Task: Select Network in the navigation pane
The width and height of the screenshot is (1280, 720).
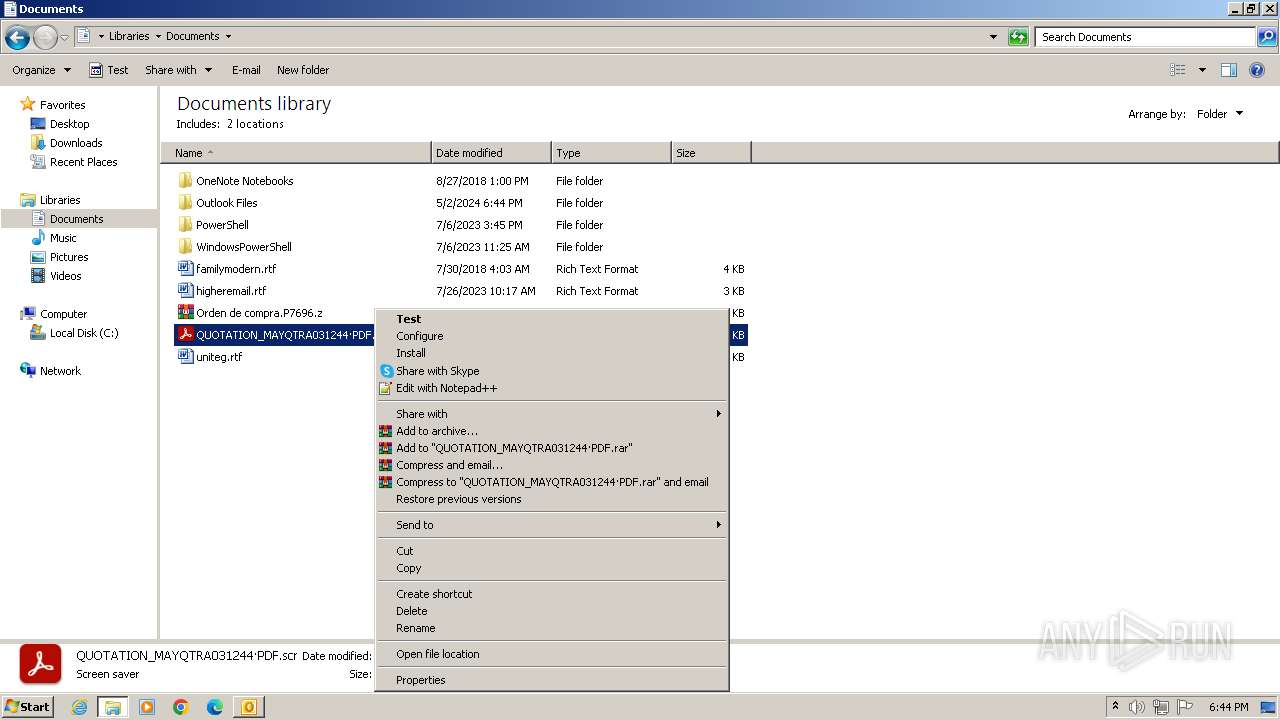Action: pyautogui.click(x=60, y=371)
